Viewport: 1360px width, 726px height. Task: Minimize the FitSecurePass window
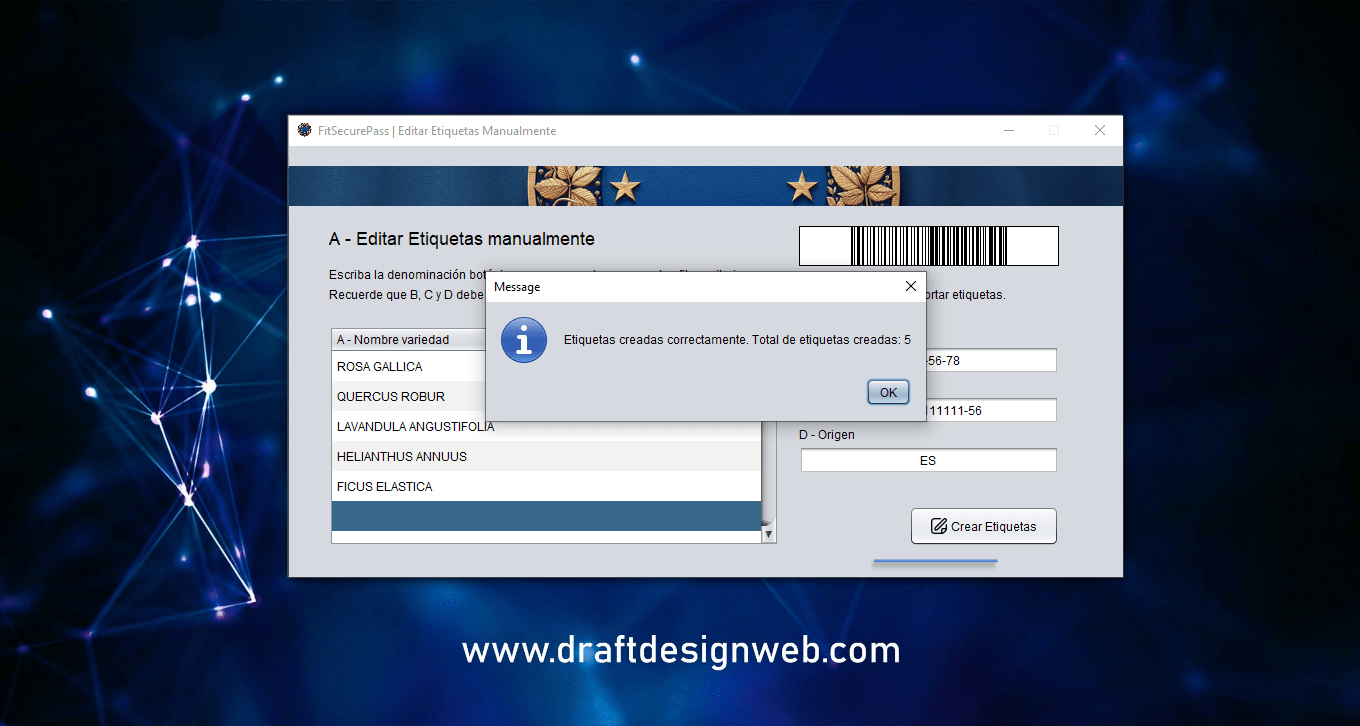pyautogui.click(x=1008, y=131)
